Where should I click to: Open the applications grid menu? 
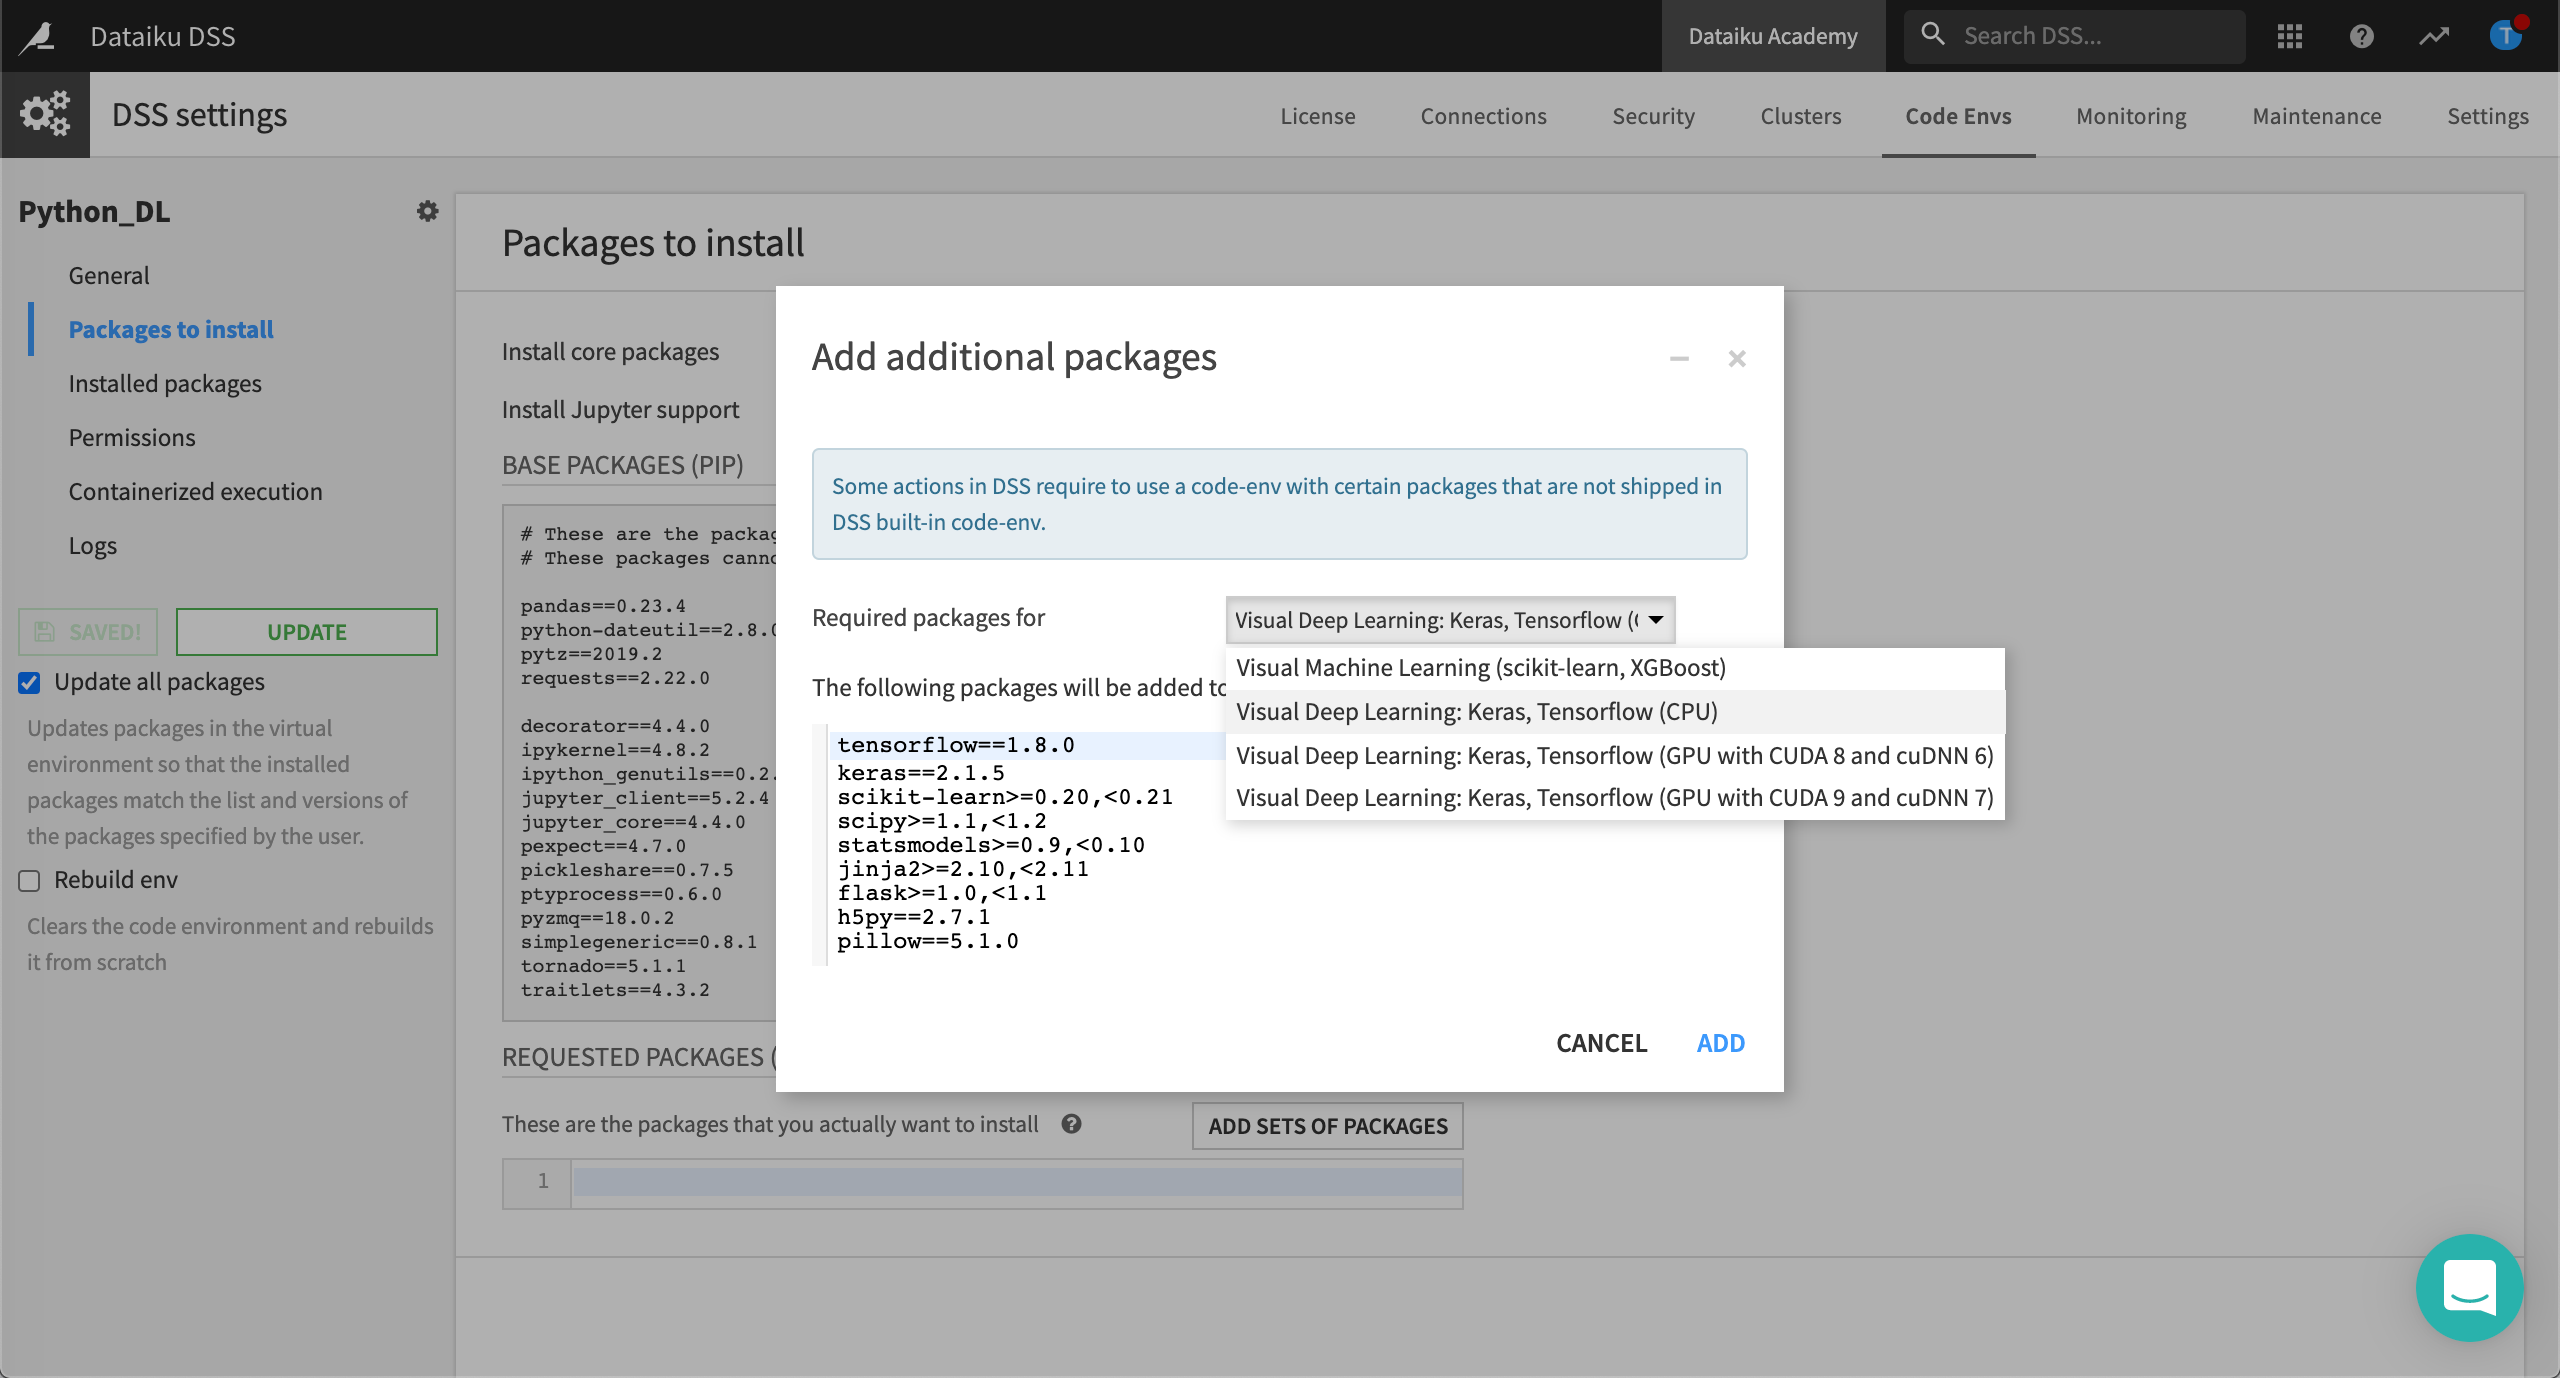[x=2290, y=37]
